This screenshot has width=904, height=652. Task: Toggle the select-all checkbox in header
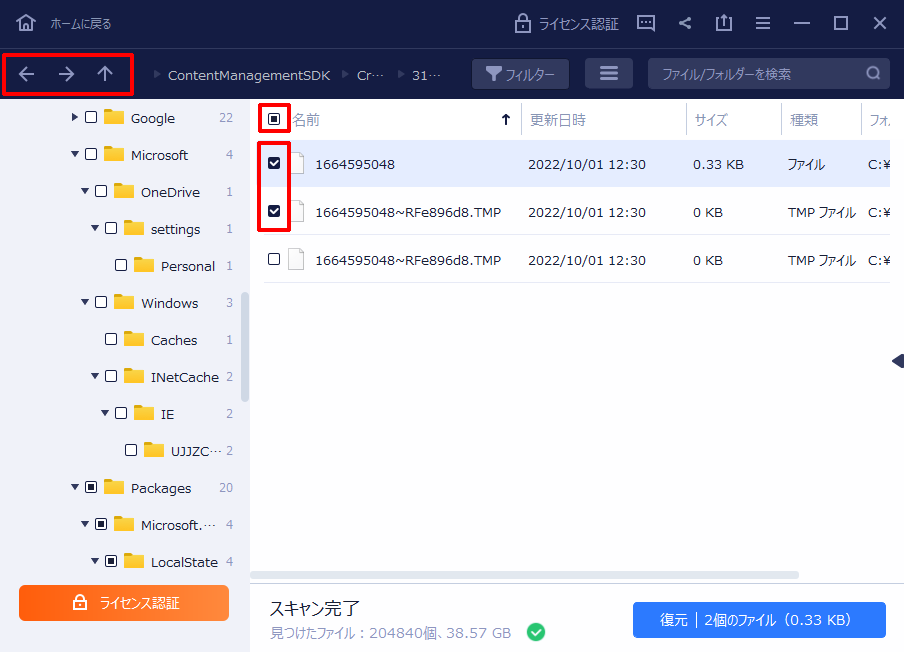[274, 120]
